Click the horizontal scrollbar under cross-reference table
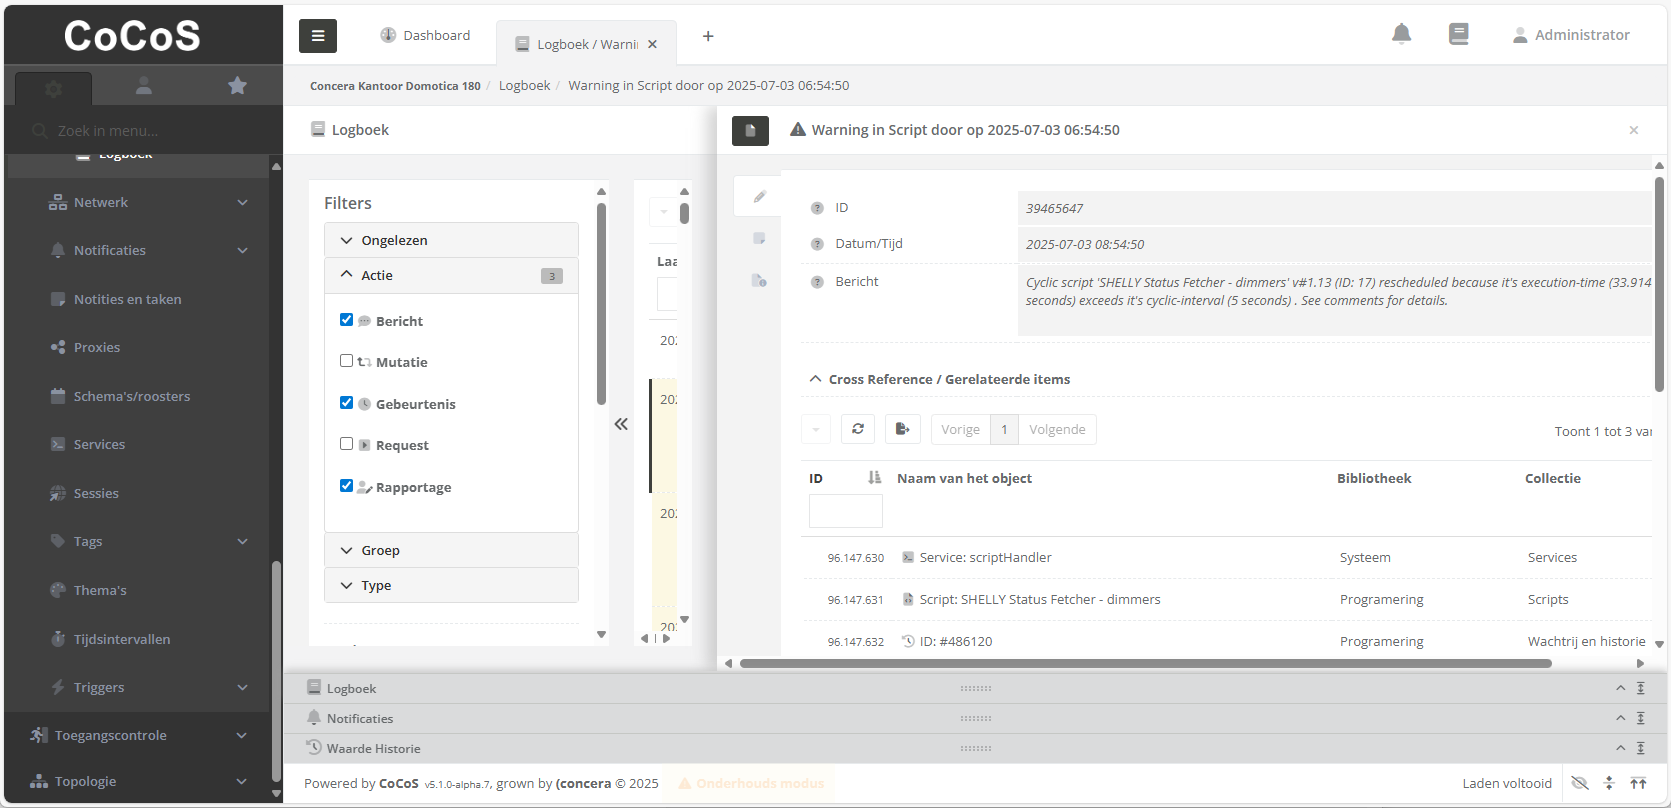Viewport: 1671px width, 808px height. [1145, 663]
